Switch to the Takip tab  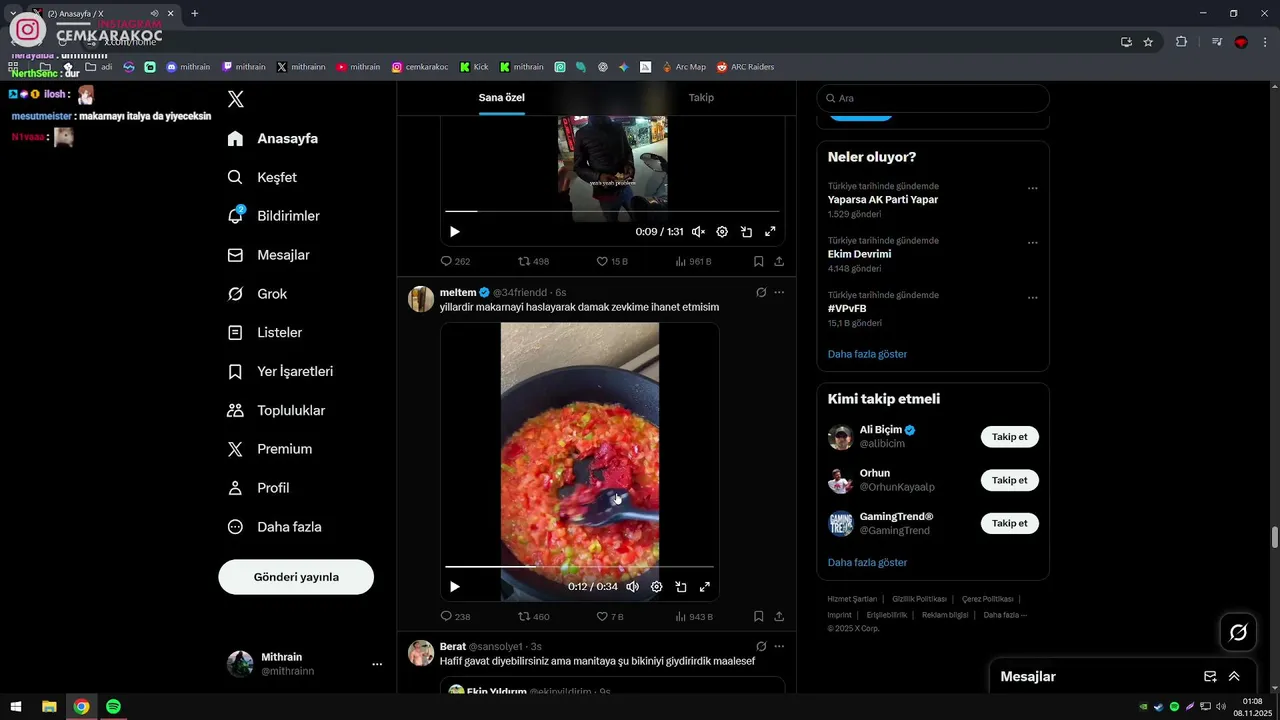tap(701, 97)
